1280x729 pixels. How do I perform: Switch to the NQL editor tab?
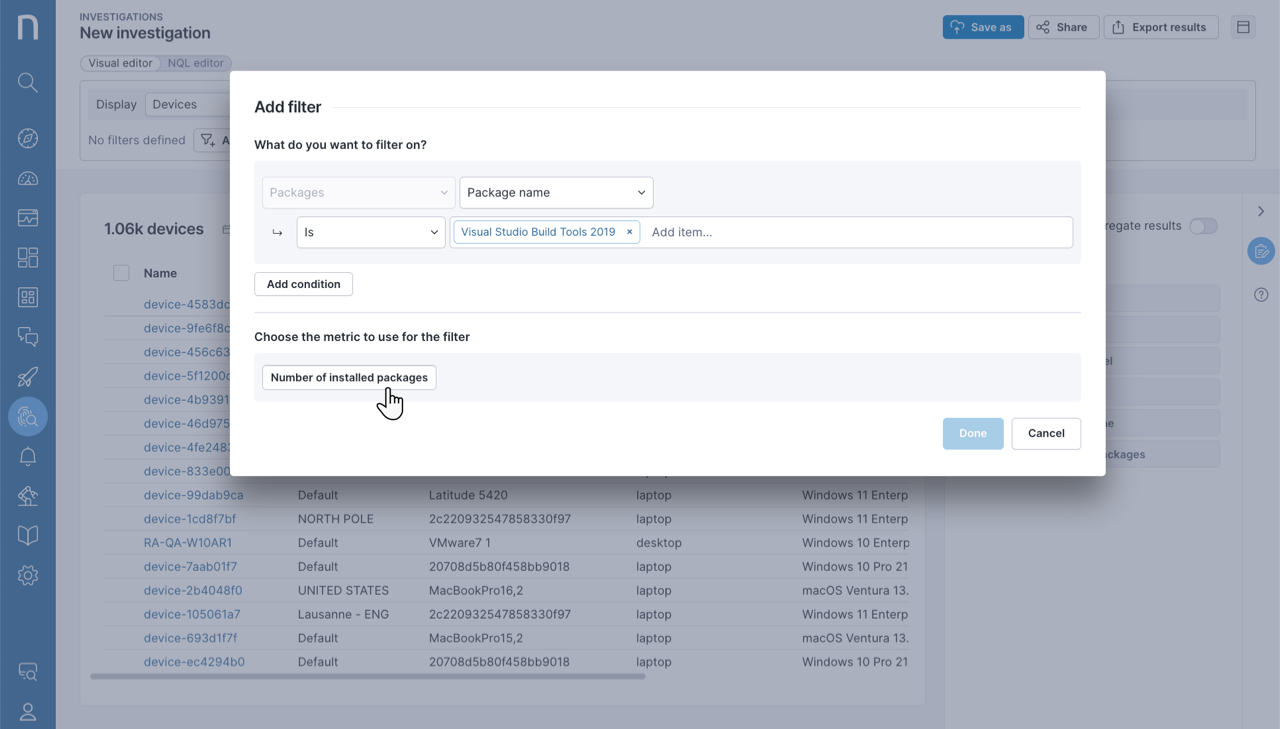click(195, 63)
